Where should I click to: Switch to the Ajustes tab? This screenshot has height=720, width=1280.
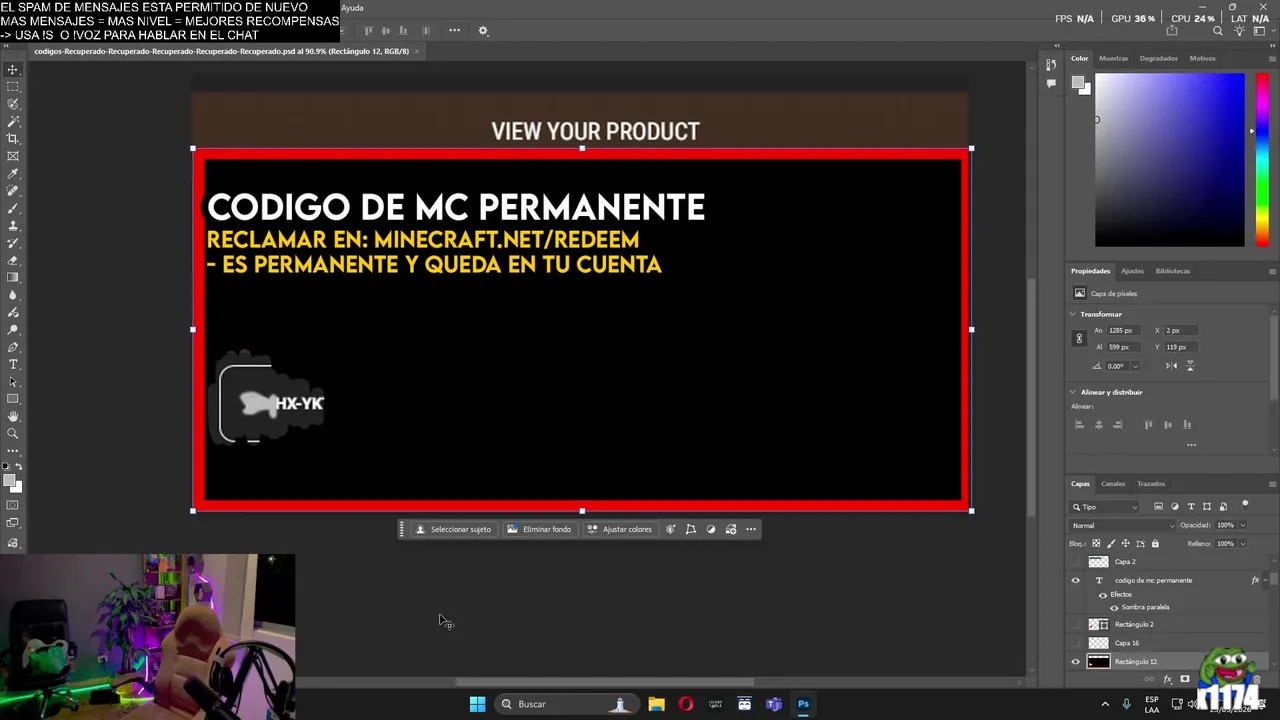pos(1132,271)
